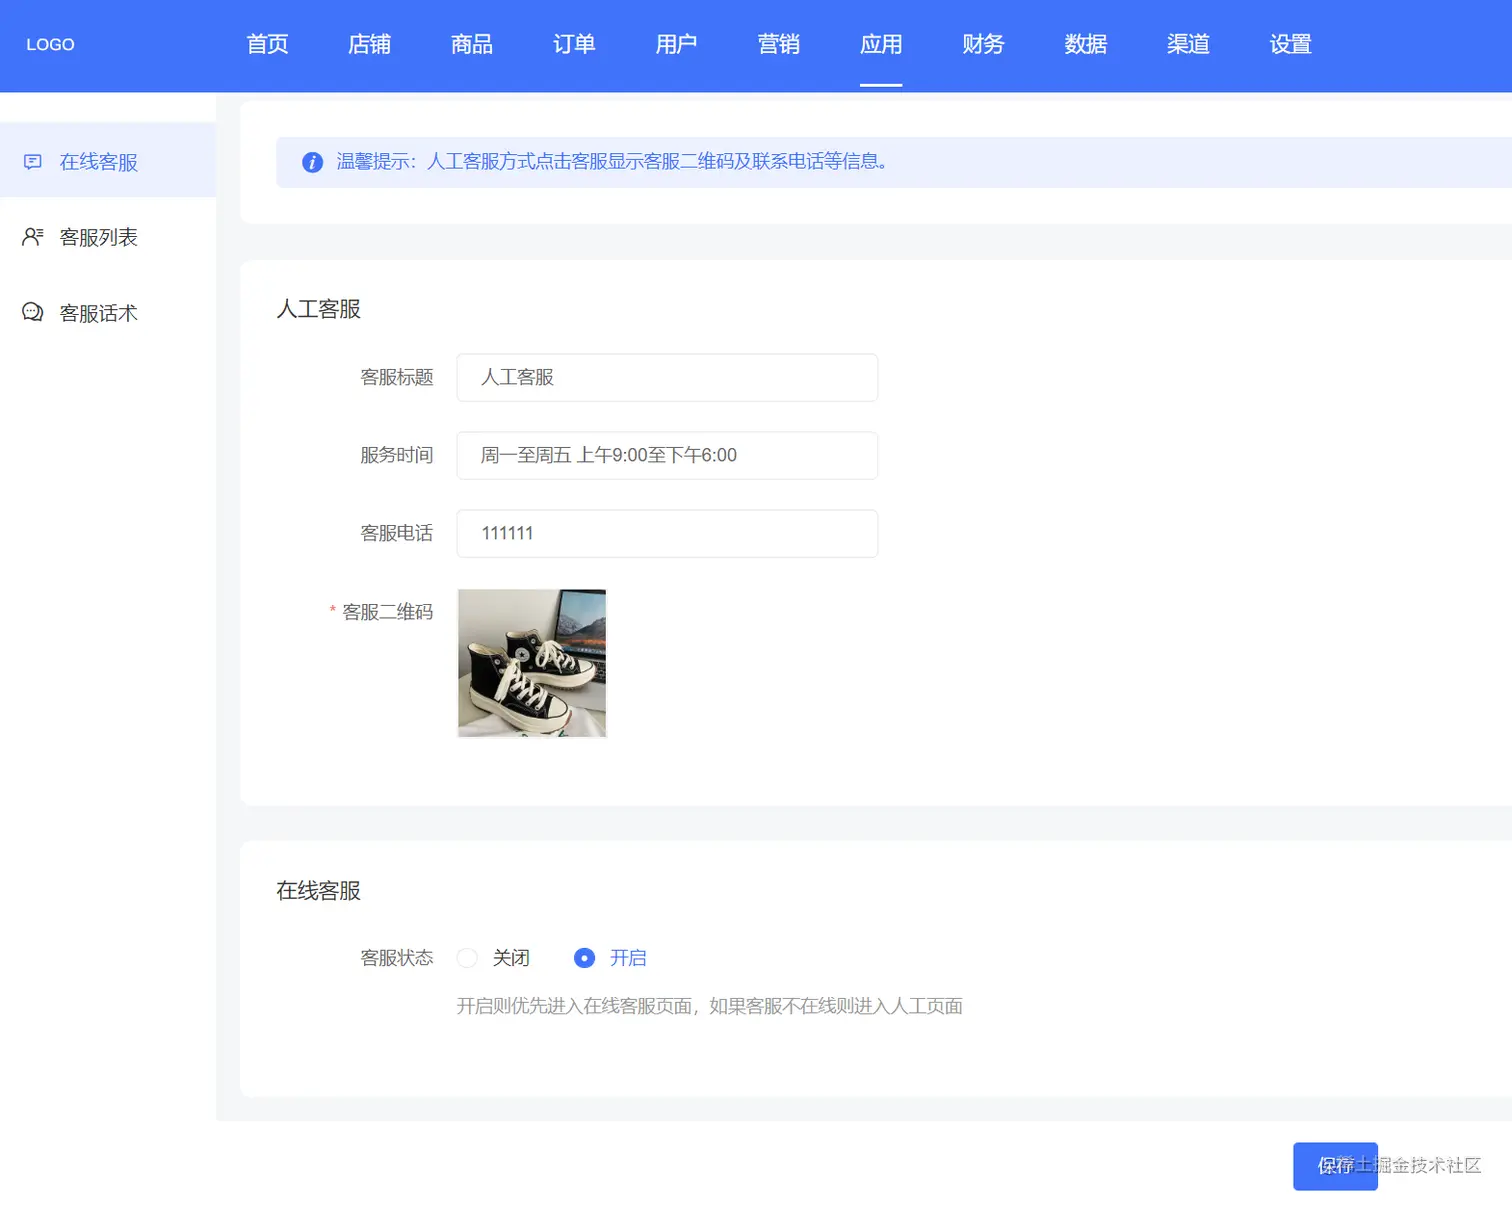Image resolution: width=1512 pixels, height=1206 pixels.
Task: Select the 关闭 radio button
Action: 467,958
